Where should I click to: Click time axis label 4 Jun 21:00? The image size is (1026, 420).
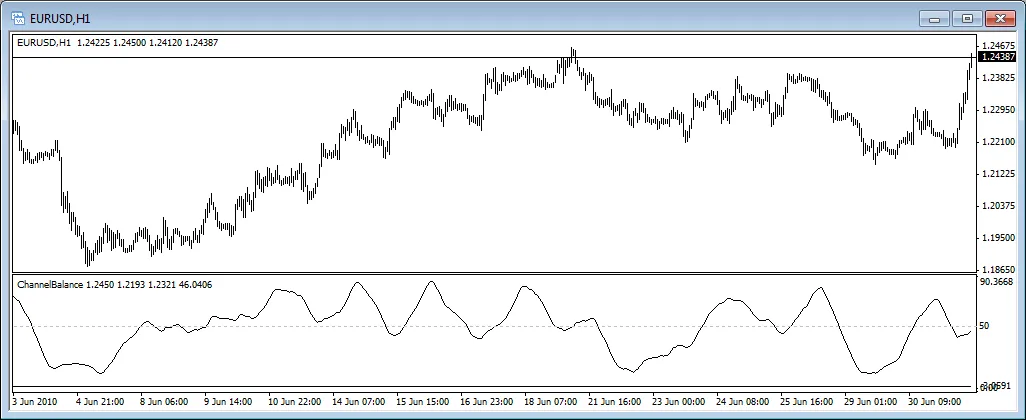100,401
